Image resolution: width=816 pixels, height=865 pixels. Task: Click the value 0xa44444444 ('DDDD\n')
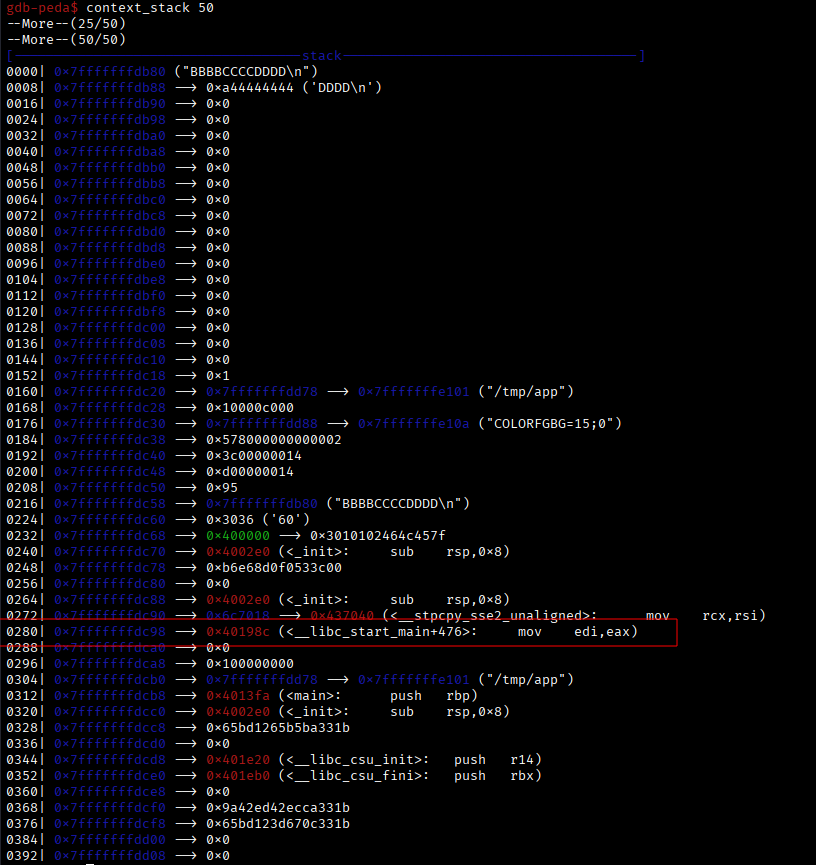[294, 88]
